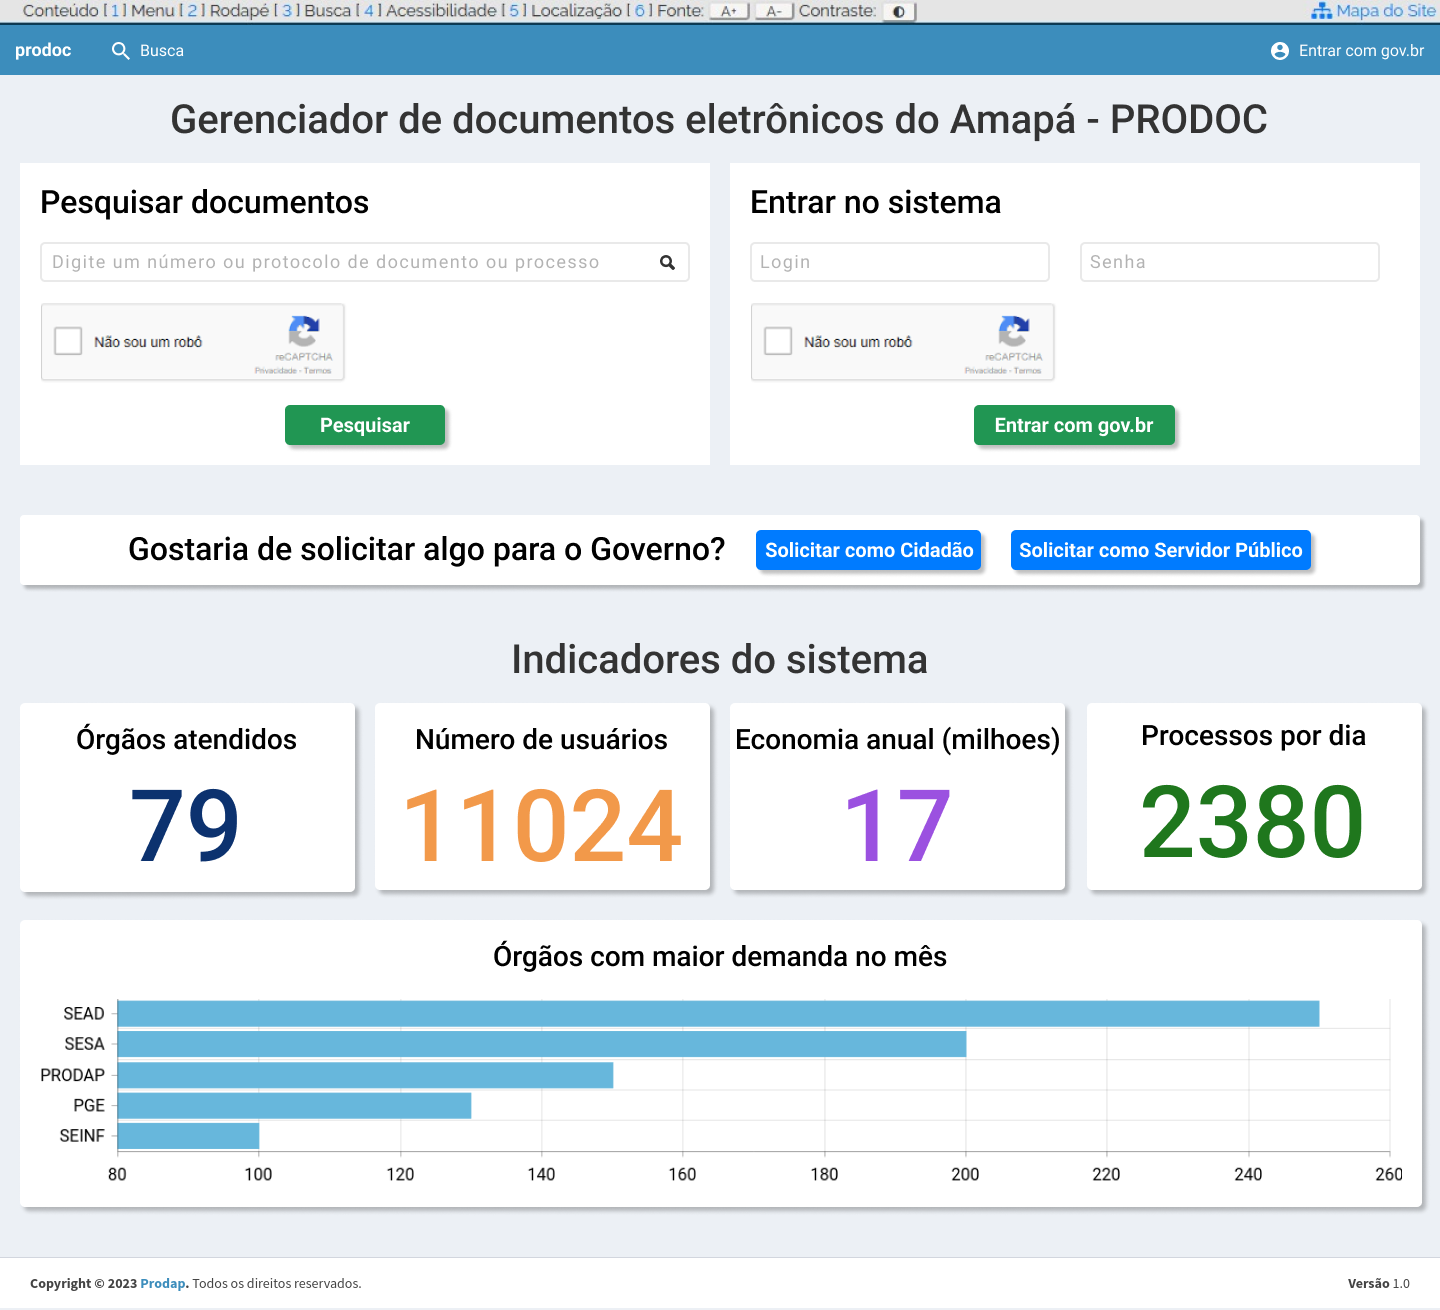Image resolution: width=1440 pixels, height=1310 pixels.
Task: Focus the Senha password field
Action: [x=1229, y=262]
